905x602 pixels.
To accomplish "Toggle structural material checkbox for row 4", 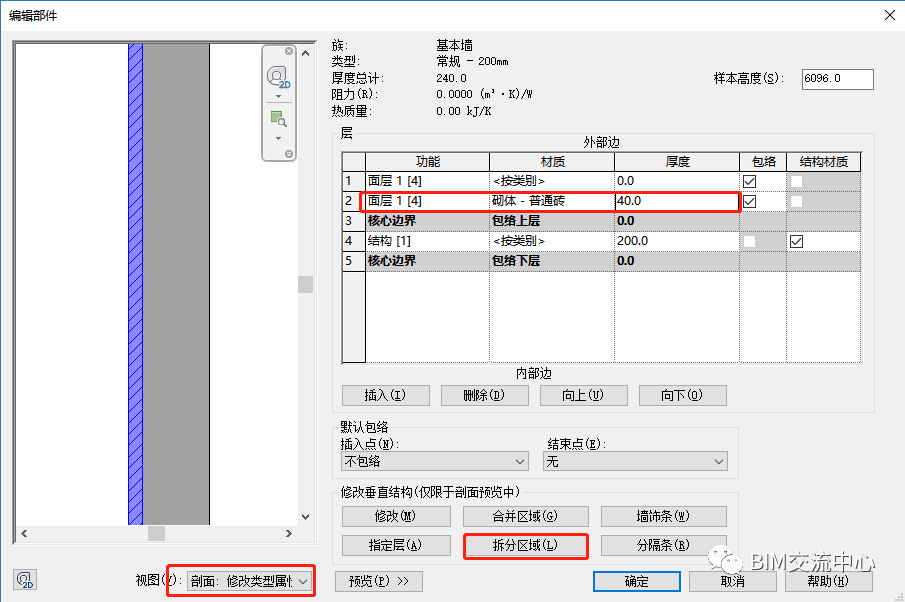I will pos(796,241).
